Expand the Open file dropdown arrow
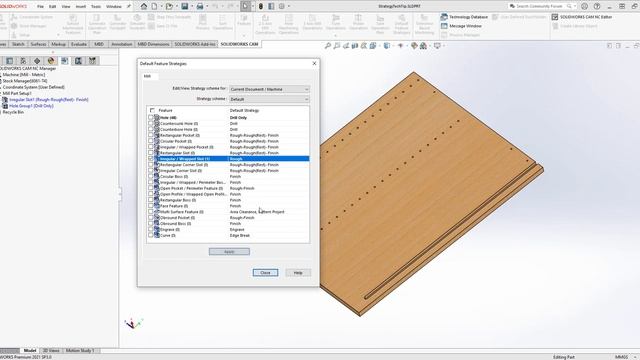Viewport: 640px width, 360px height. [x=176, y=6]
